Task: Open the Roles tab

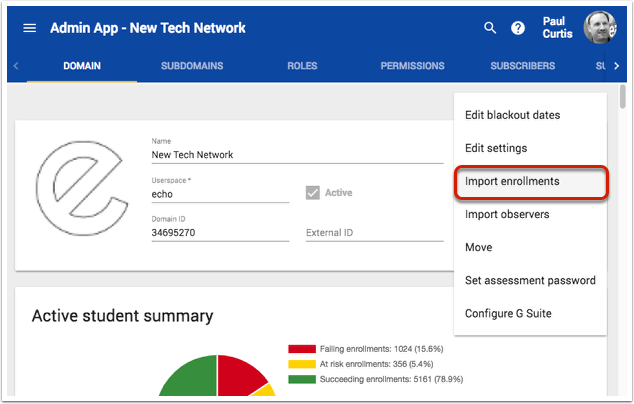Action: [x=302, y=66]
